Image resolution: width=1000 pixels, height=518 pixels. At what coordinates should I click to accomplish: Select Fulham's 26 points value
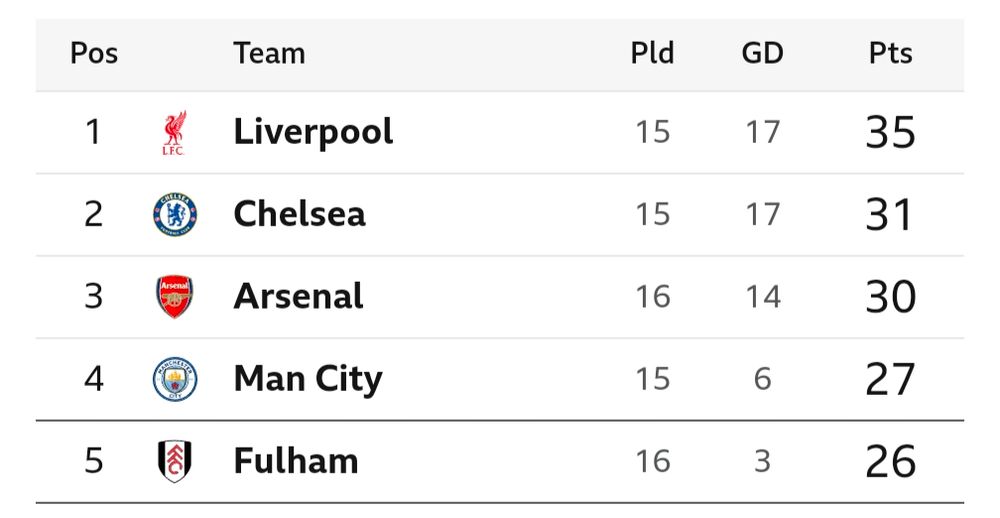pyautogui.click(x=891, y=461)
